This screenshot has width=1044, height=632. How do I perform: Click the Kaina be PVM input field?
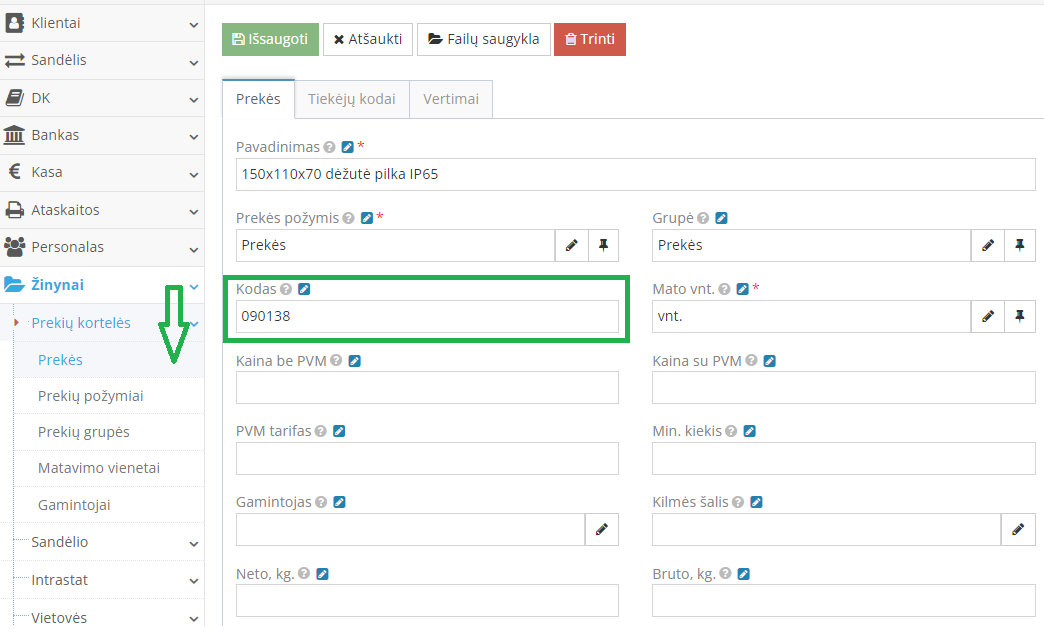point(427,387)
